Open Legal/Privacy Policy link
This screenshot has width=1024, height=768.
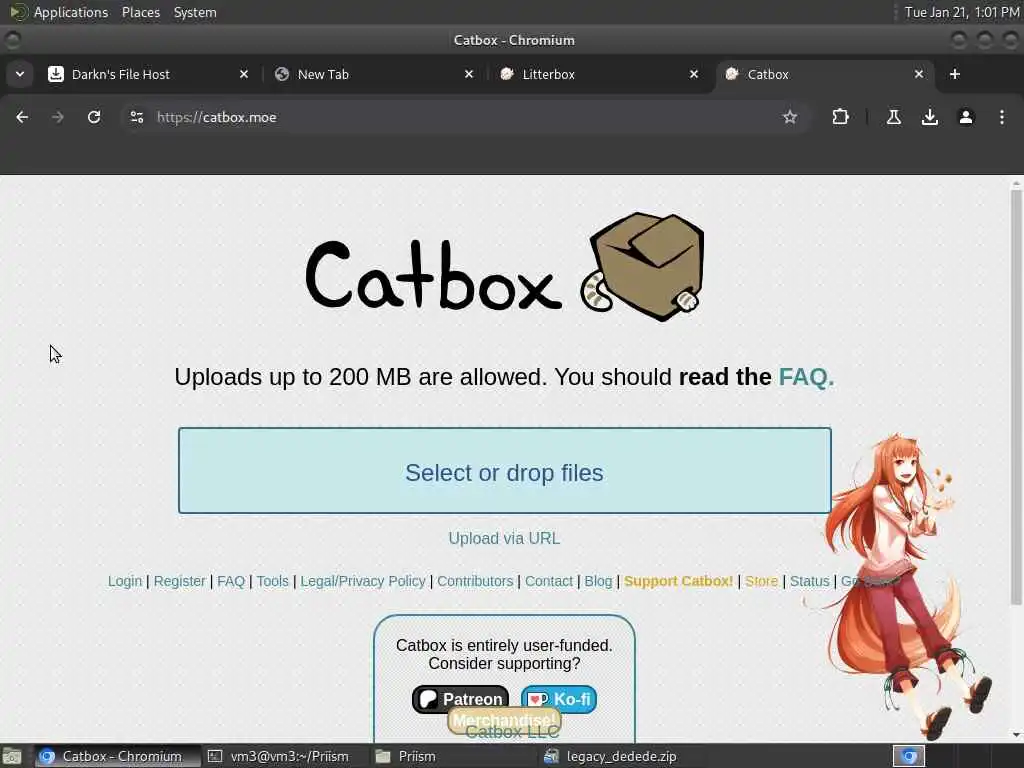coord(362,581)
